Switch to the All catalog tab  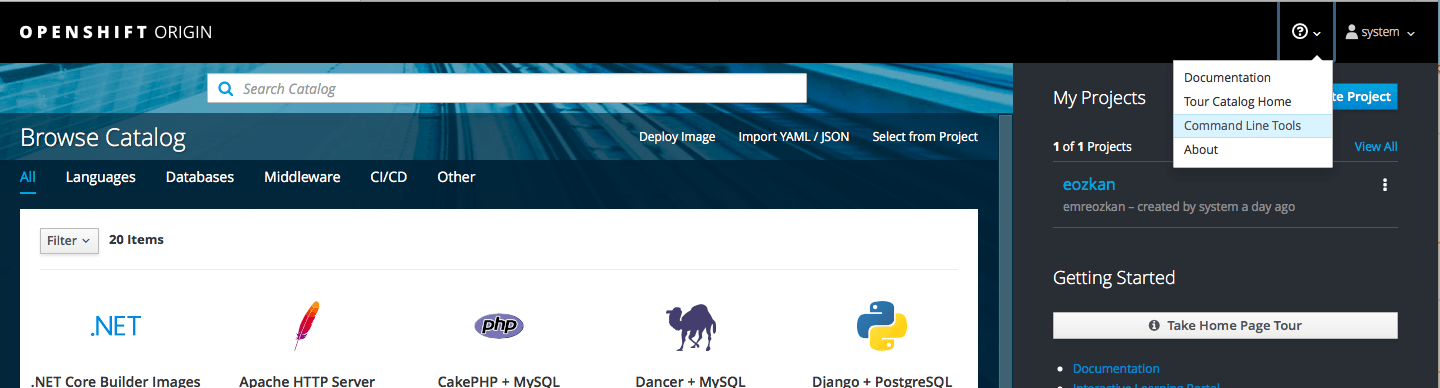[x=28, y=177]
